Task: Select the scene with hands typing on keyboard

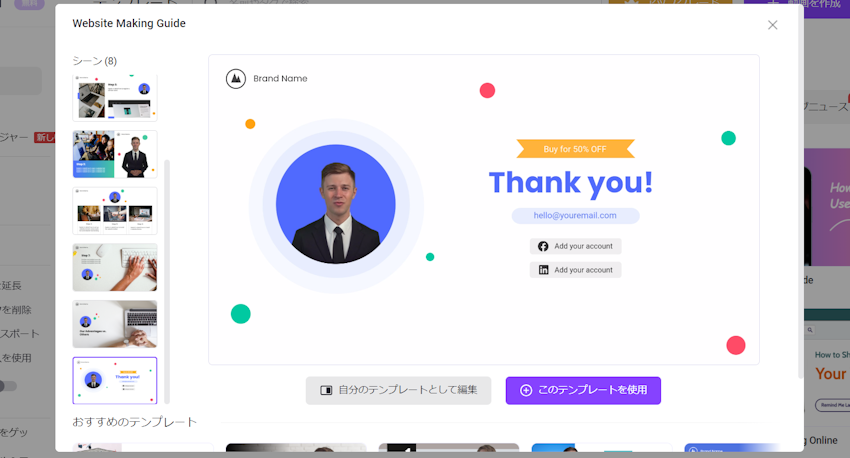Action: (x=115, y=267)
